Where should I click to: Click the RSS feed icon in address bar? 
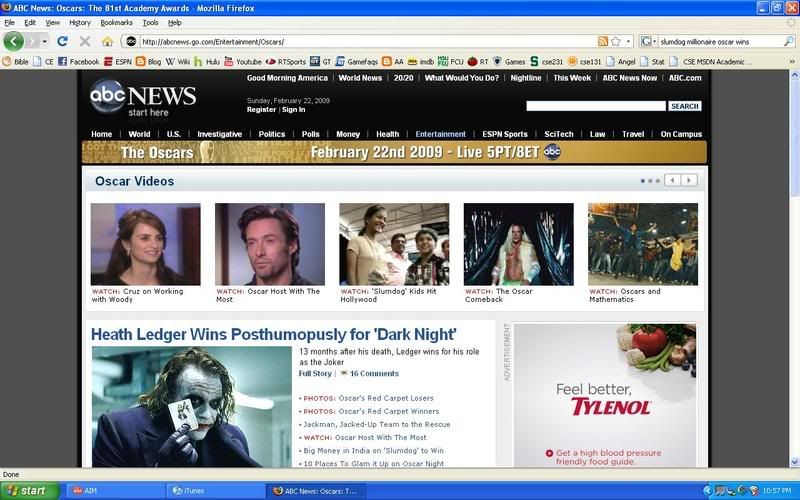point(603,41)
